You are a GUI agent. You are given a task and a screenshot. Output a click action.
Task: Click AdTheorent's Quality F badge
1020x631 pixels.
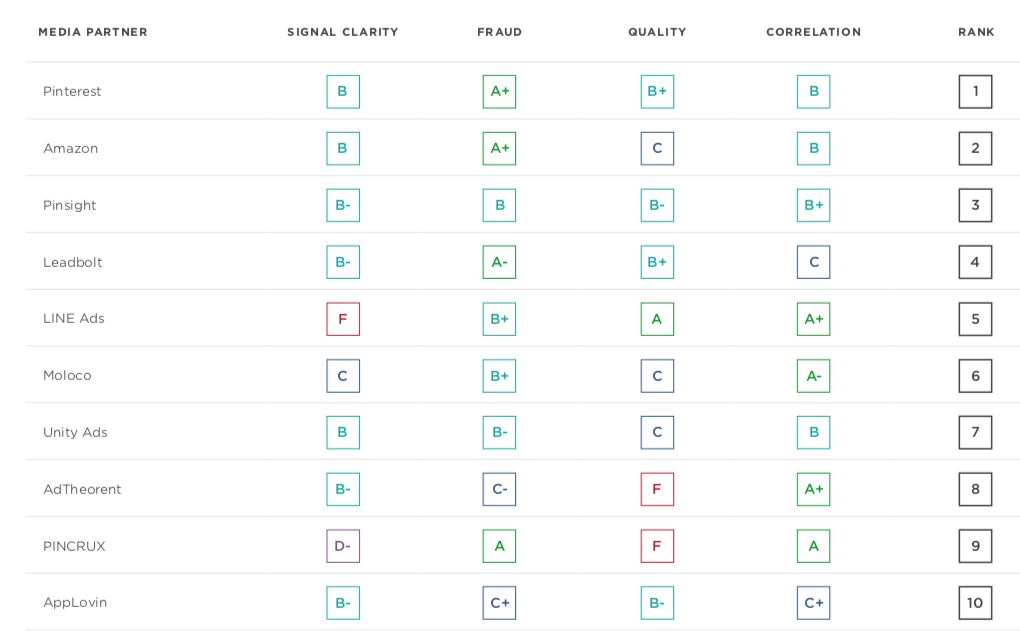tap(657, 489)
